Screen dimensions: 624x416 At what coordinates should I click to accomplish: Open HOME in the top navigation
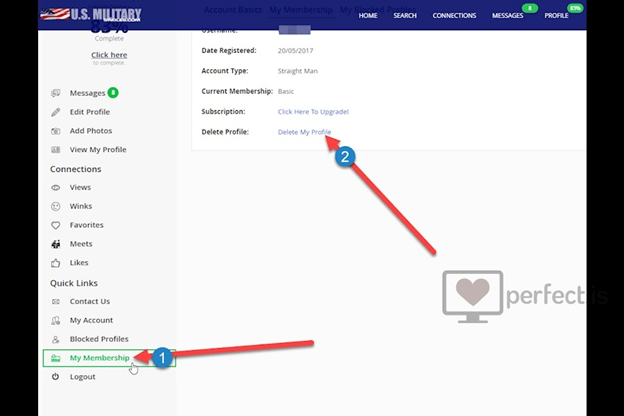(x=368, y=16)
